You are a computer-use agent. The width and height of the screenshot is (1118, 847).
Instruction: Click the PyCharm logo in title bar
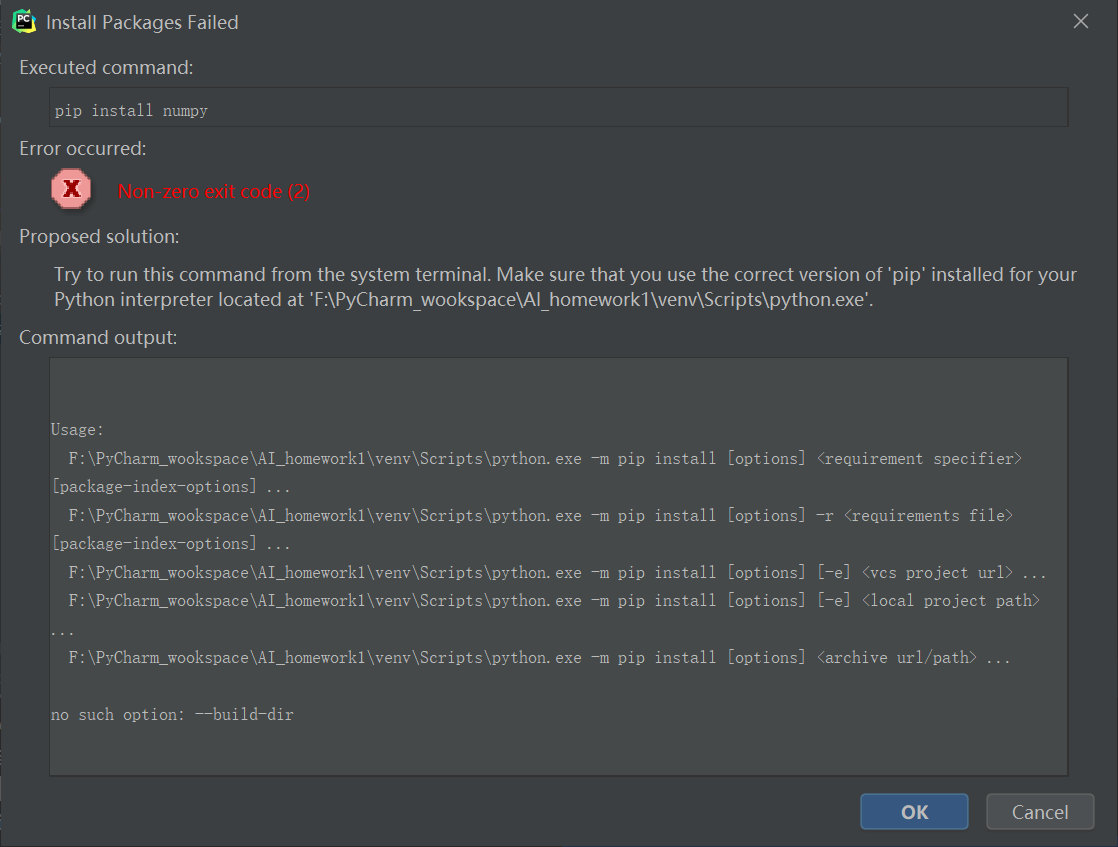(x=24, y=21)
